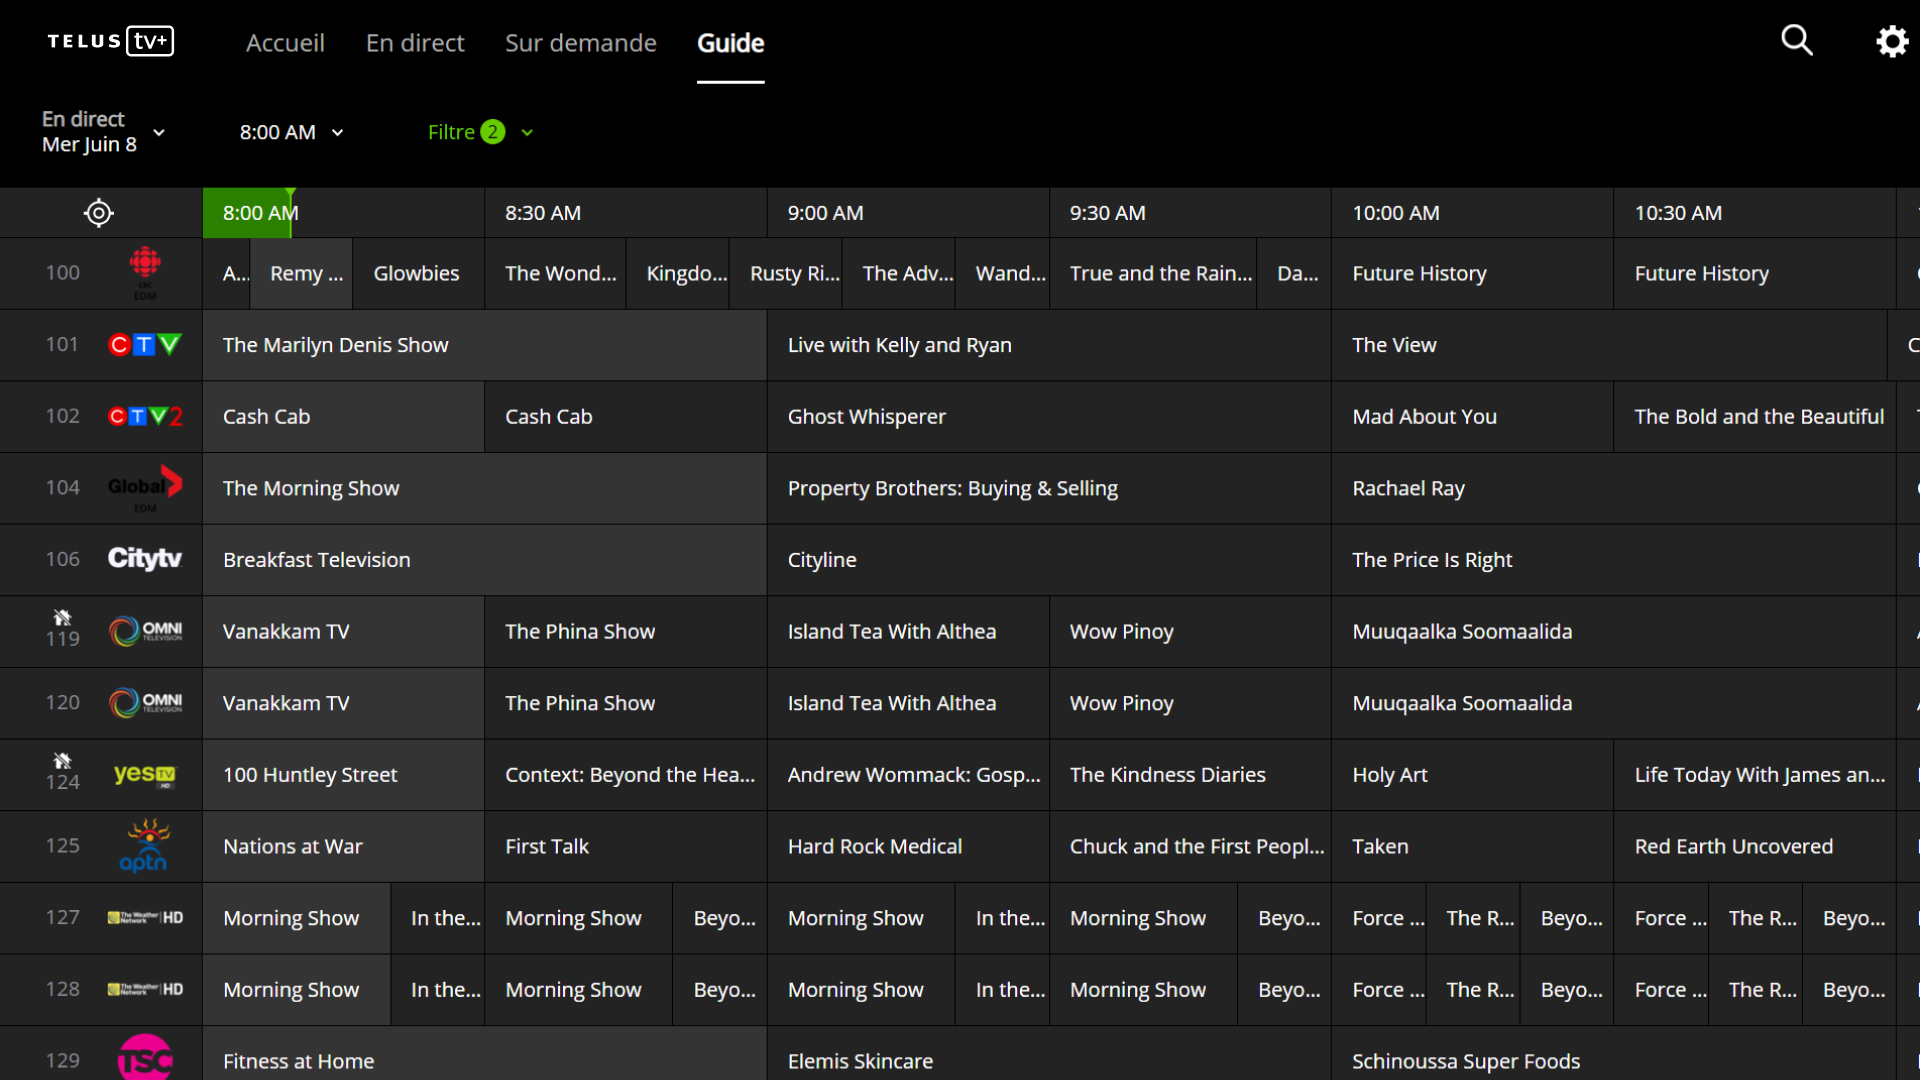The image size is (1920, 1080).
Task: Select Red Earth Uncovered program
Action: (1755, 847)
